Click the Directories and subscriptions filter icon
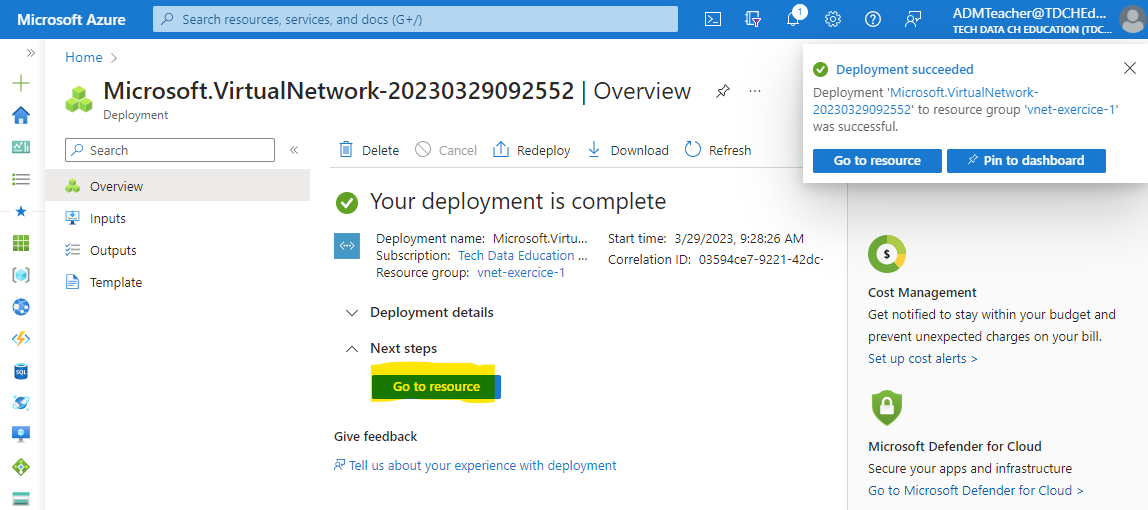 click(x=753, y=20)
